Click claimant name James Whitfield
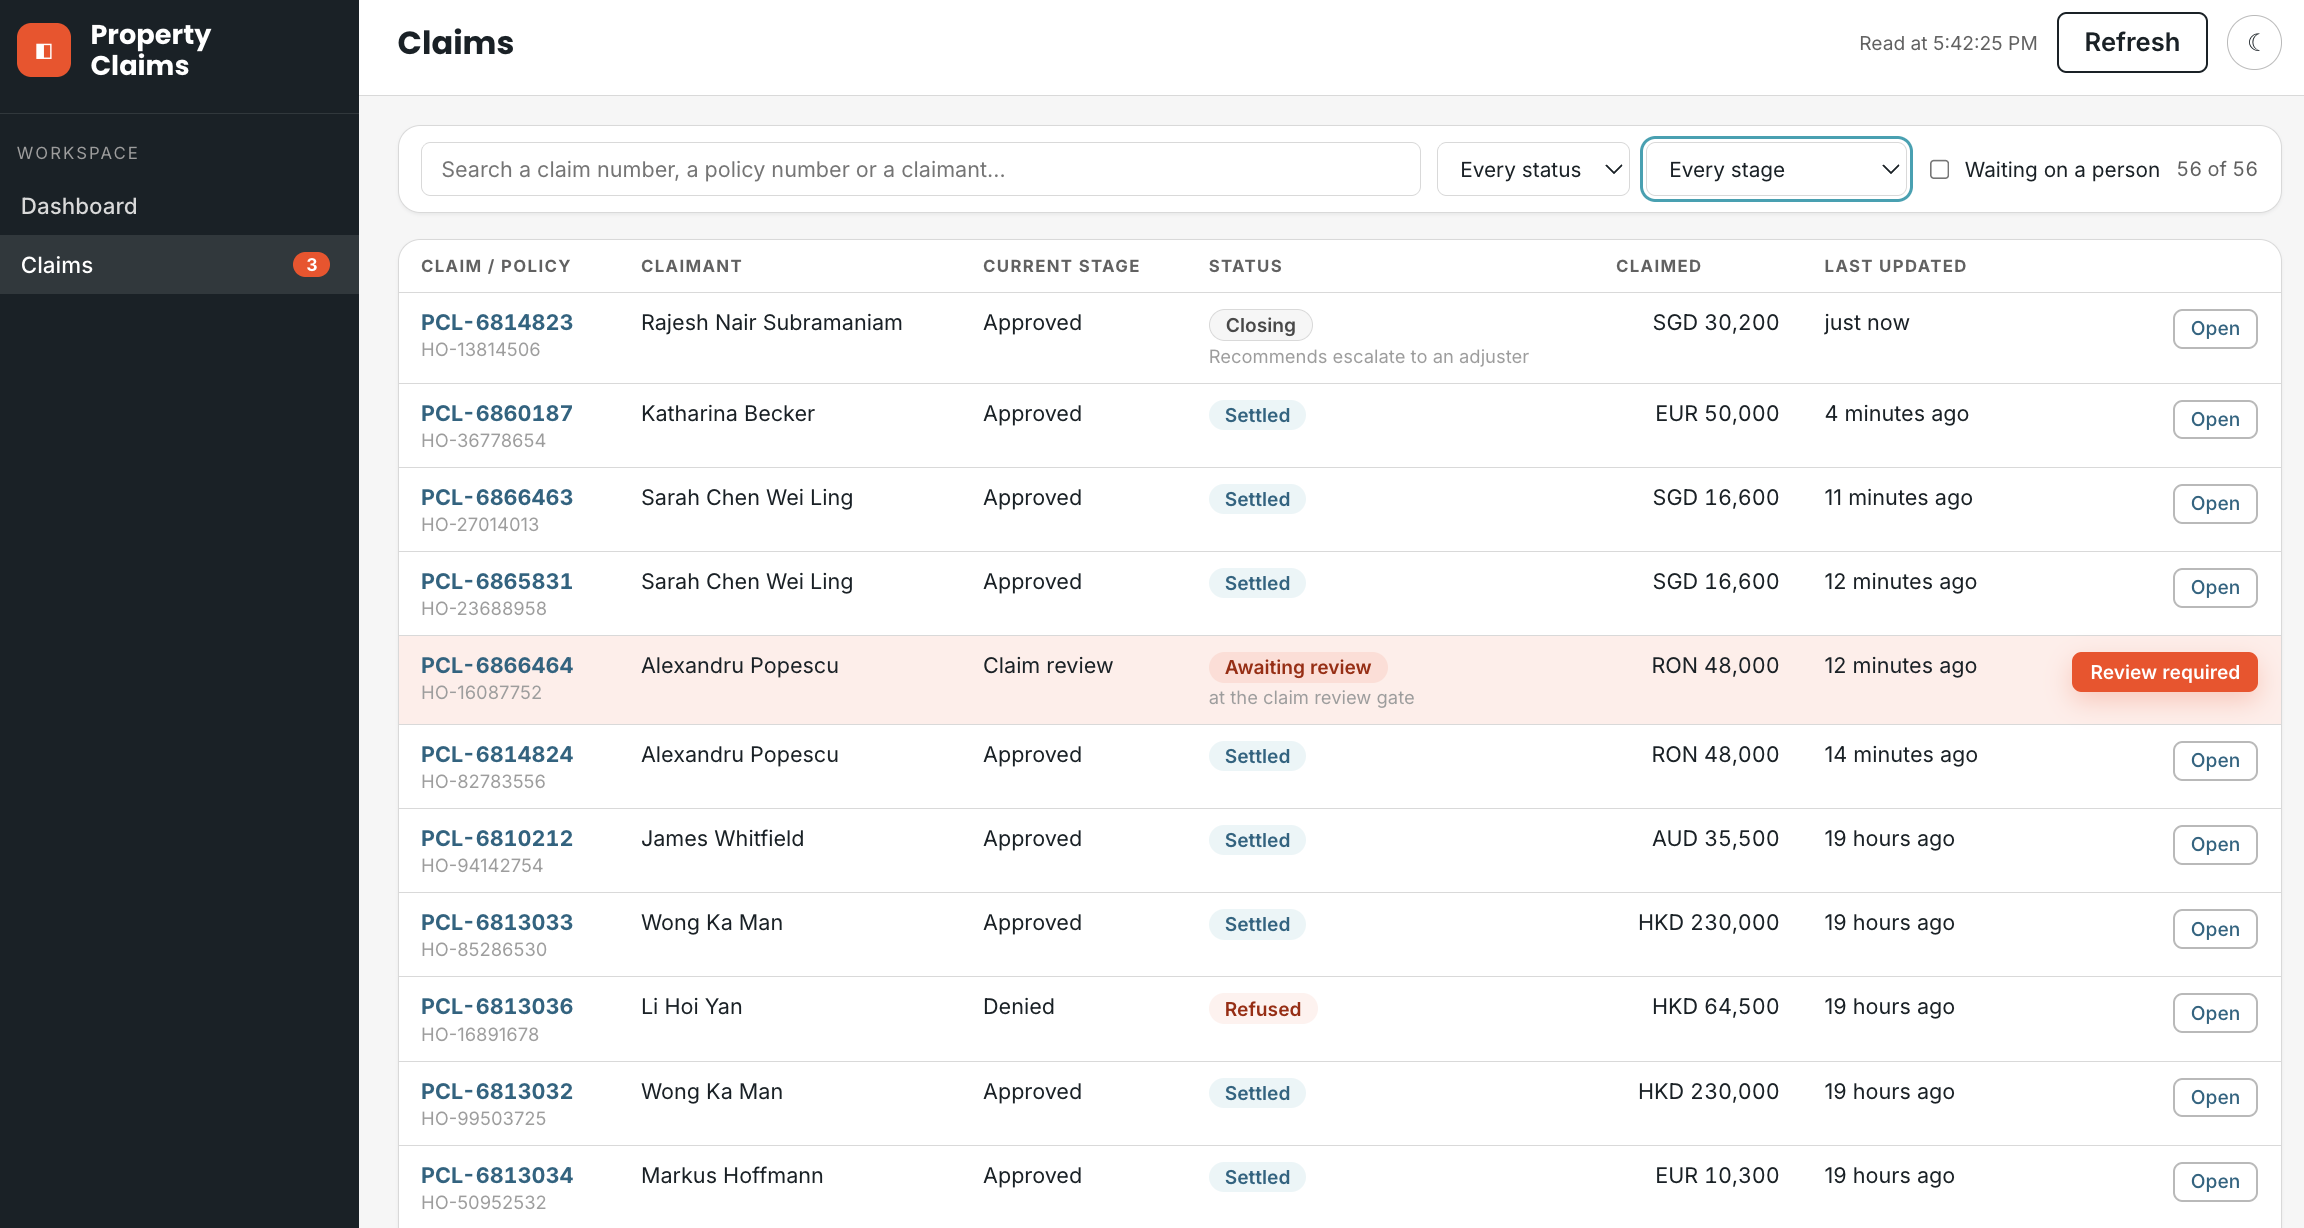 (x=722, y=838)
